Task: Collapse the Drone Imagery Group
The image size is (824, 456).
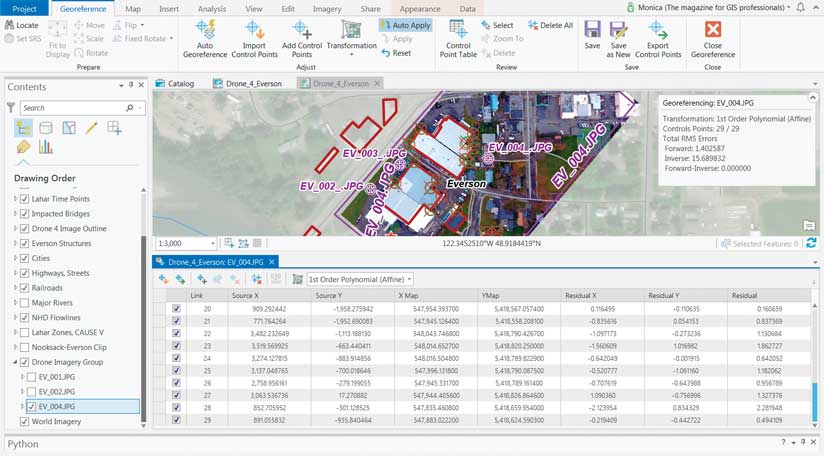Action: click(15, 362)
